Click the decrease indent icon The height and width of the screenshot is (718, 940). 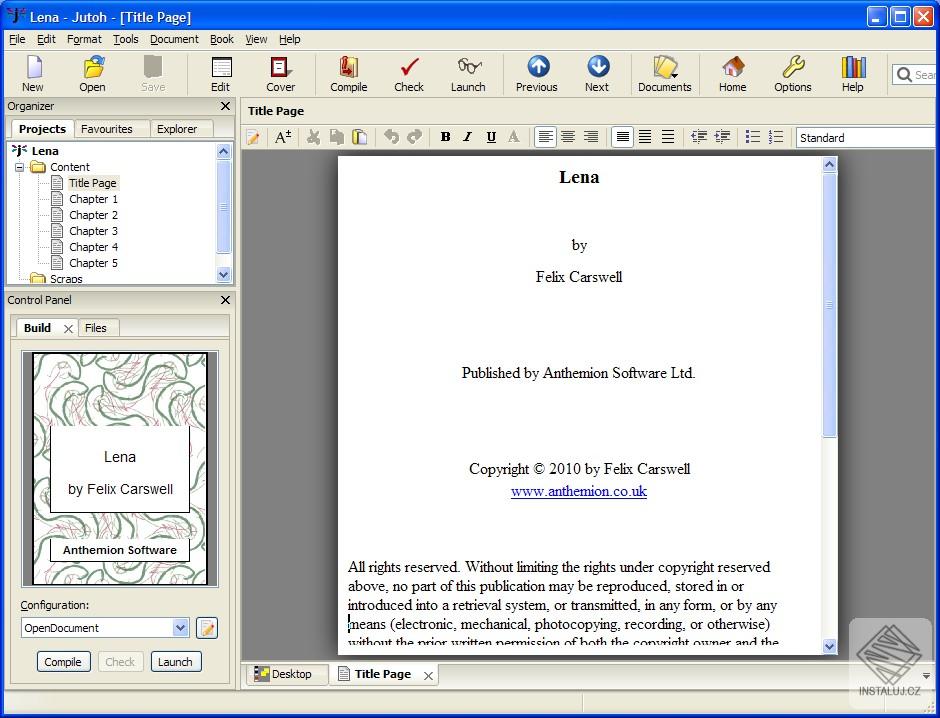click(699, 137)
